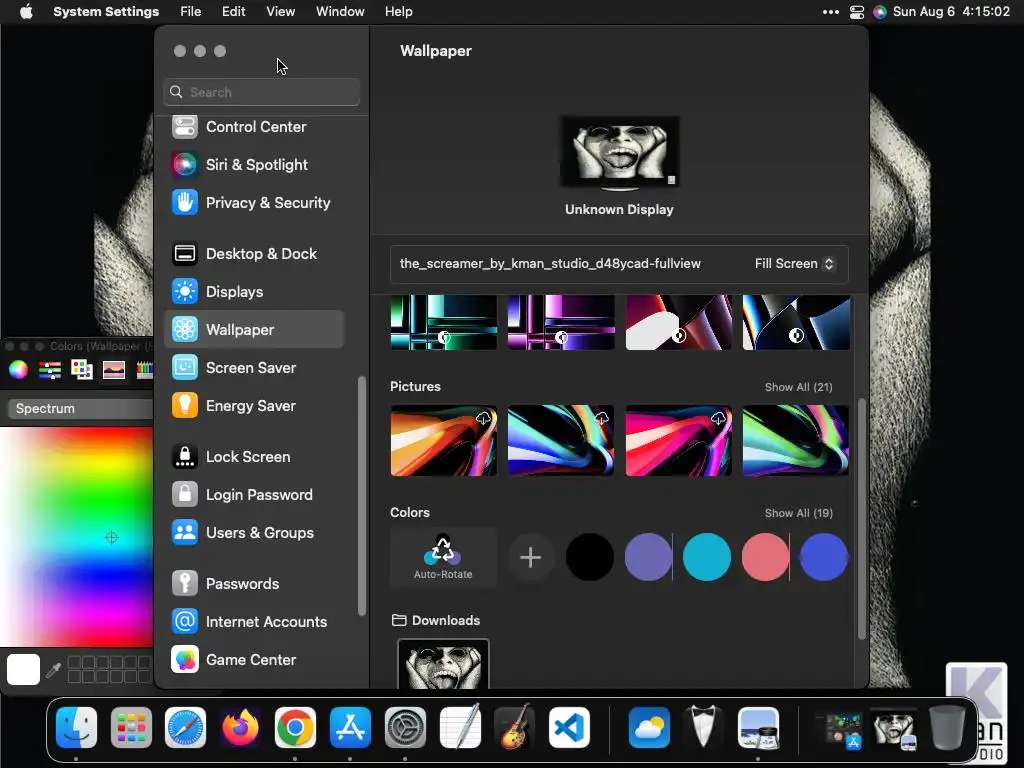The image size is (1024, 768).
Task: Select the purple-magenta dynamic wallpaper thumbnail
Action: [x=561, y=322]
